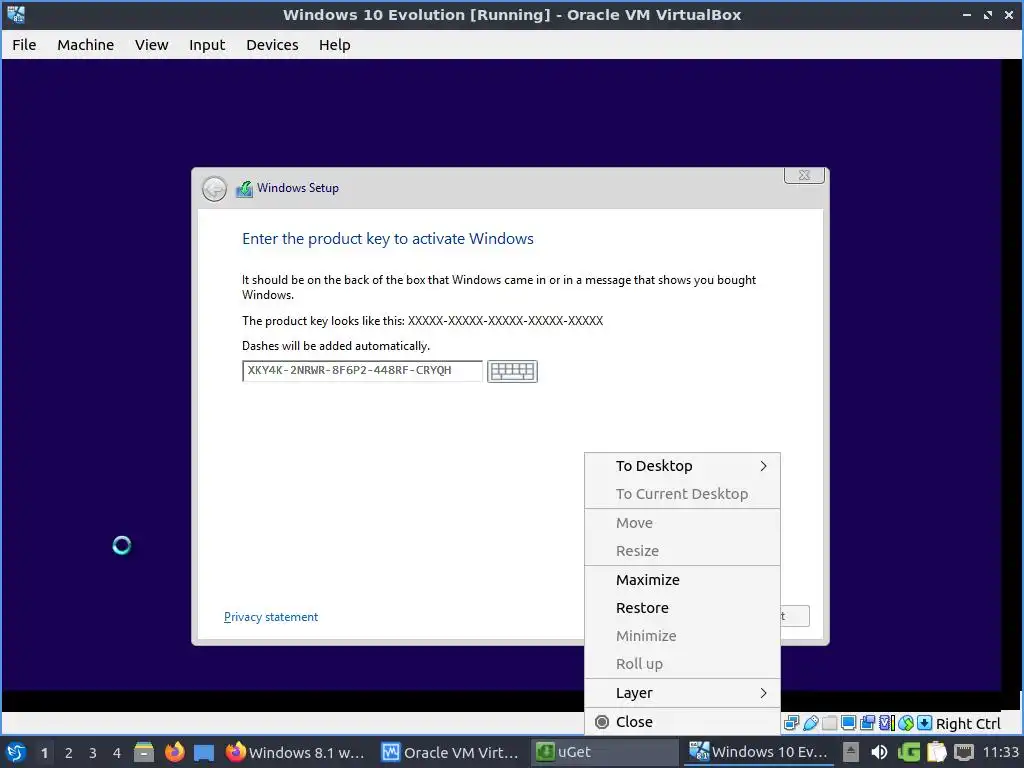Click the keyboard capture arrow status icon
The height and width of the screenshot is (768, 1024).
[924, 723]
